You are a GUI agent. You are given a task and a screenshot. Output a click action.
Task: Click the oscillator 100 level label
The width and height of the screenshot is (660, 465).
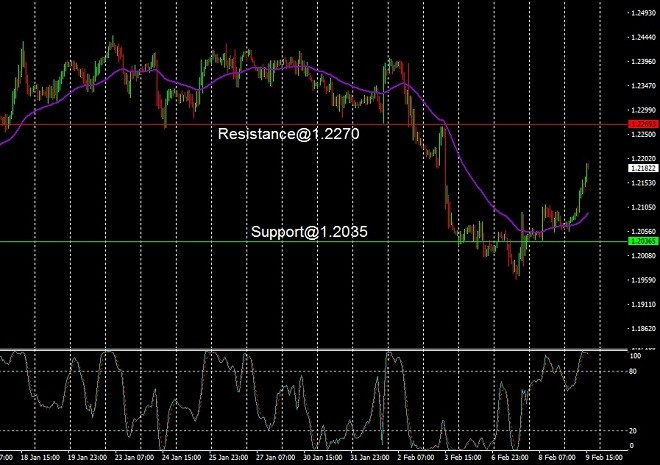click(635, 356)
